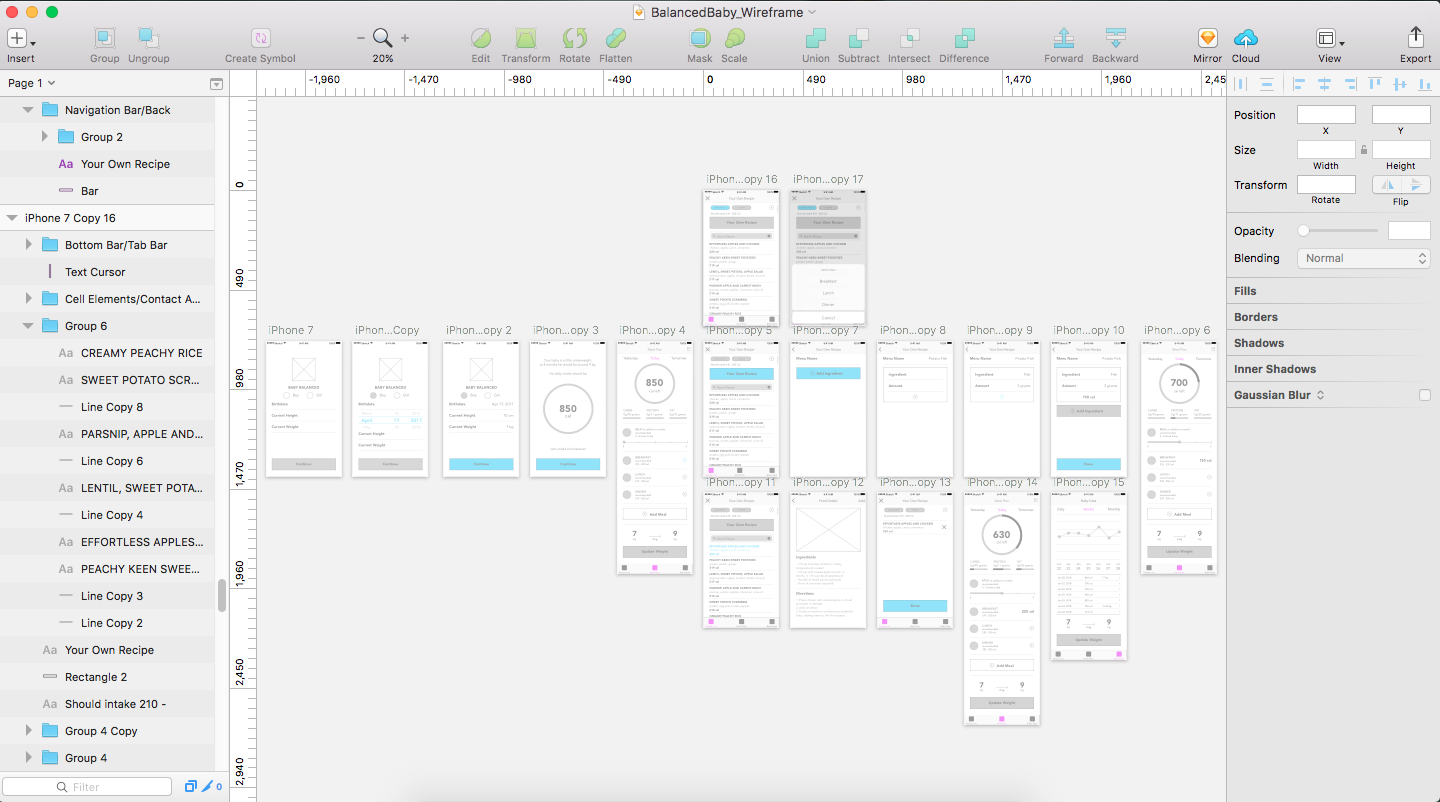1440x802 pixels.
Task: Move layer Forward in toolbar
Action: pyautogui.click(x=1063, y=39)
